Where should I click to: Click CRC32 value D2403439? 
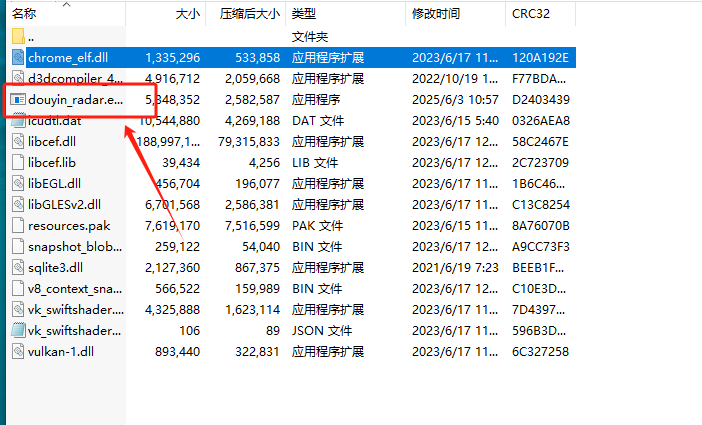coord(541,99)
